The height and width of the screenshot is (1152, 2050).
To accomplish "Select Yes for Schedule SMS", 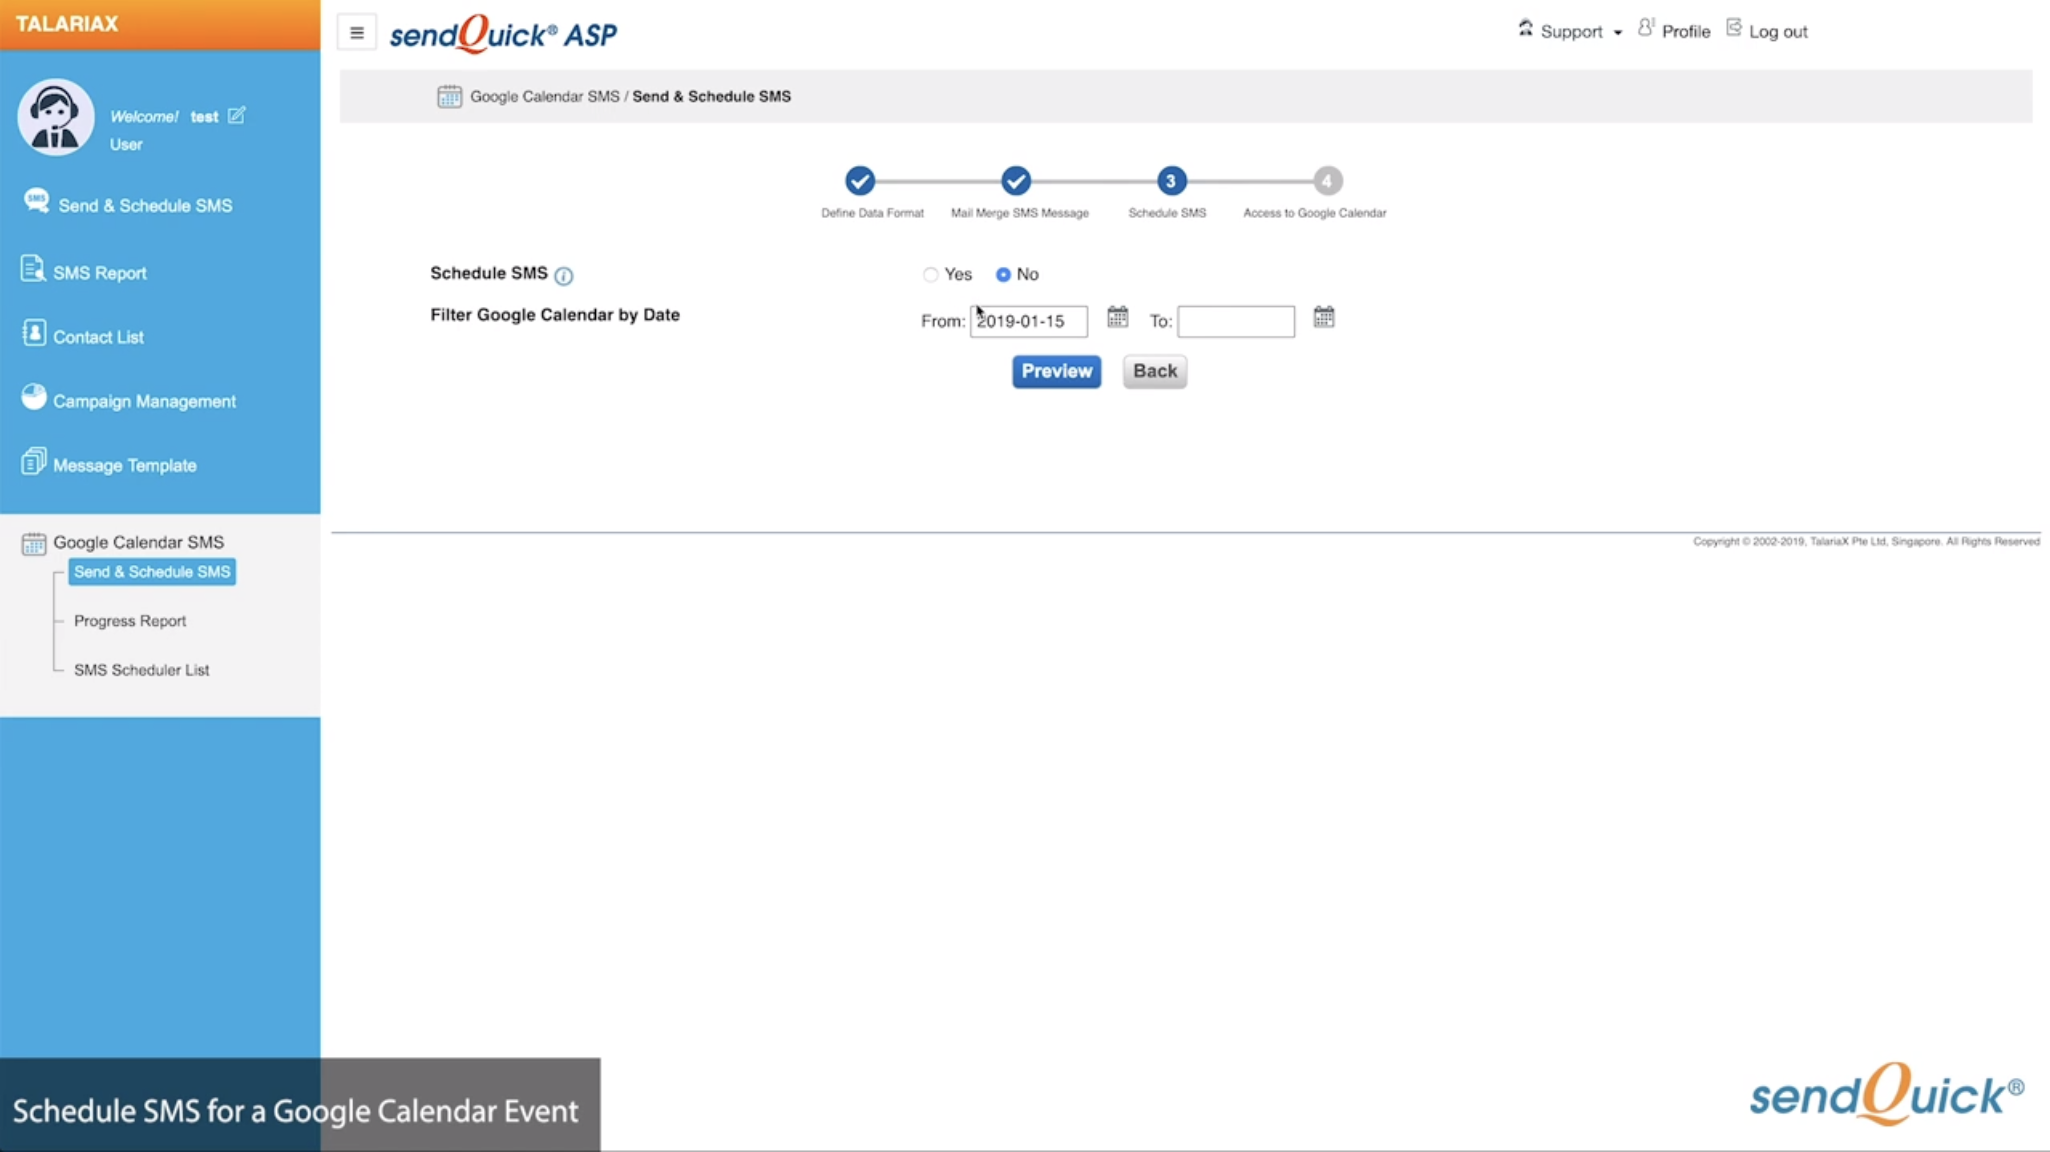I will click(x=931, y=274).
